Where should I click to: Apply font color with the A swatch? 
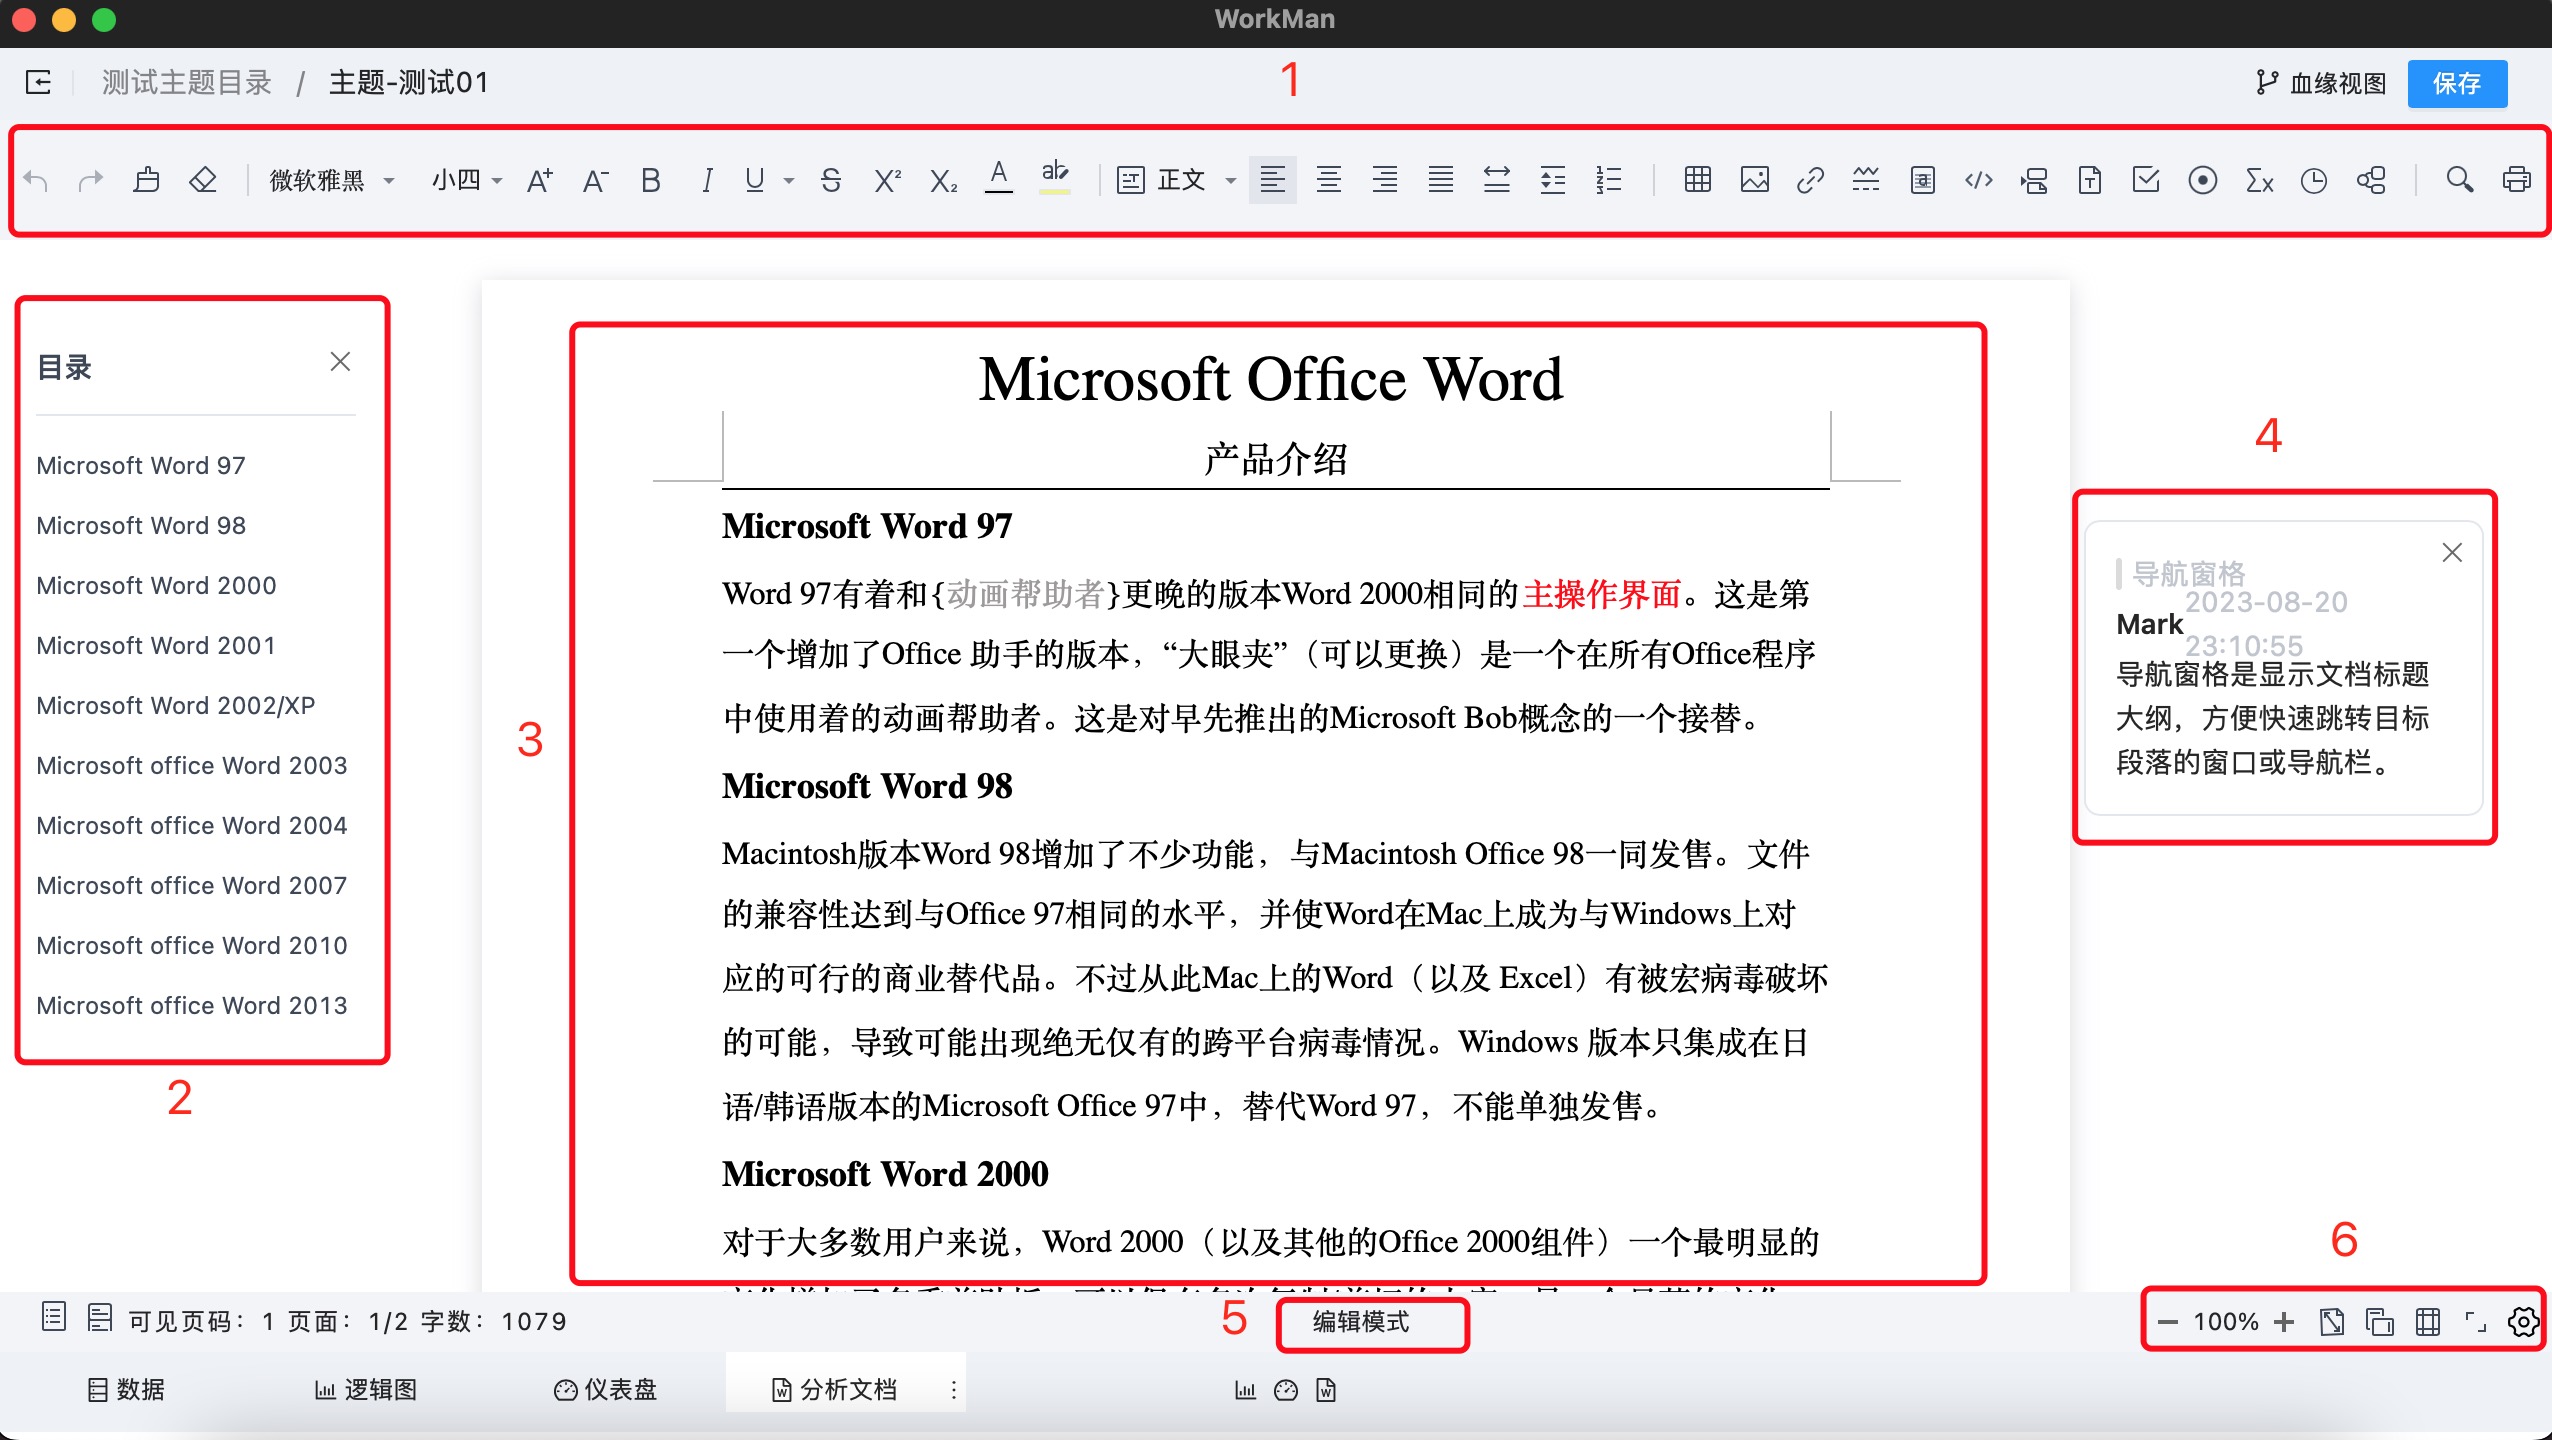999,178
